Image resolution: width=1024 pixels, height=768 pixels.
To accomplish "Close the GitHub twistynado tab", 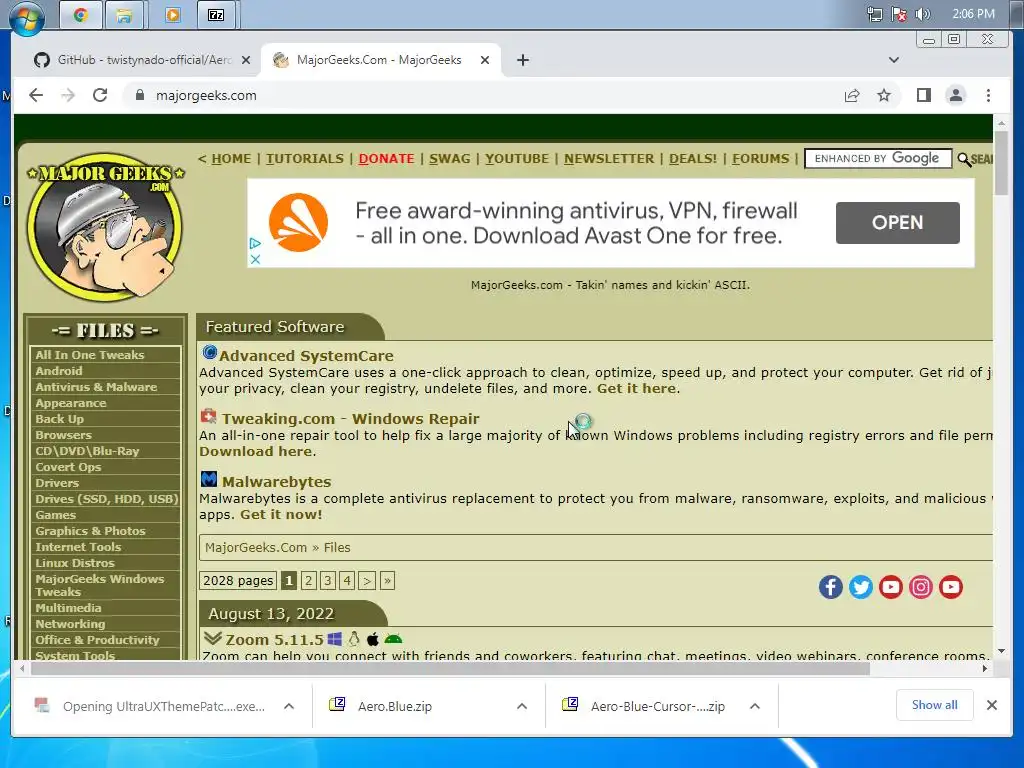I will point(246,60).
